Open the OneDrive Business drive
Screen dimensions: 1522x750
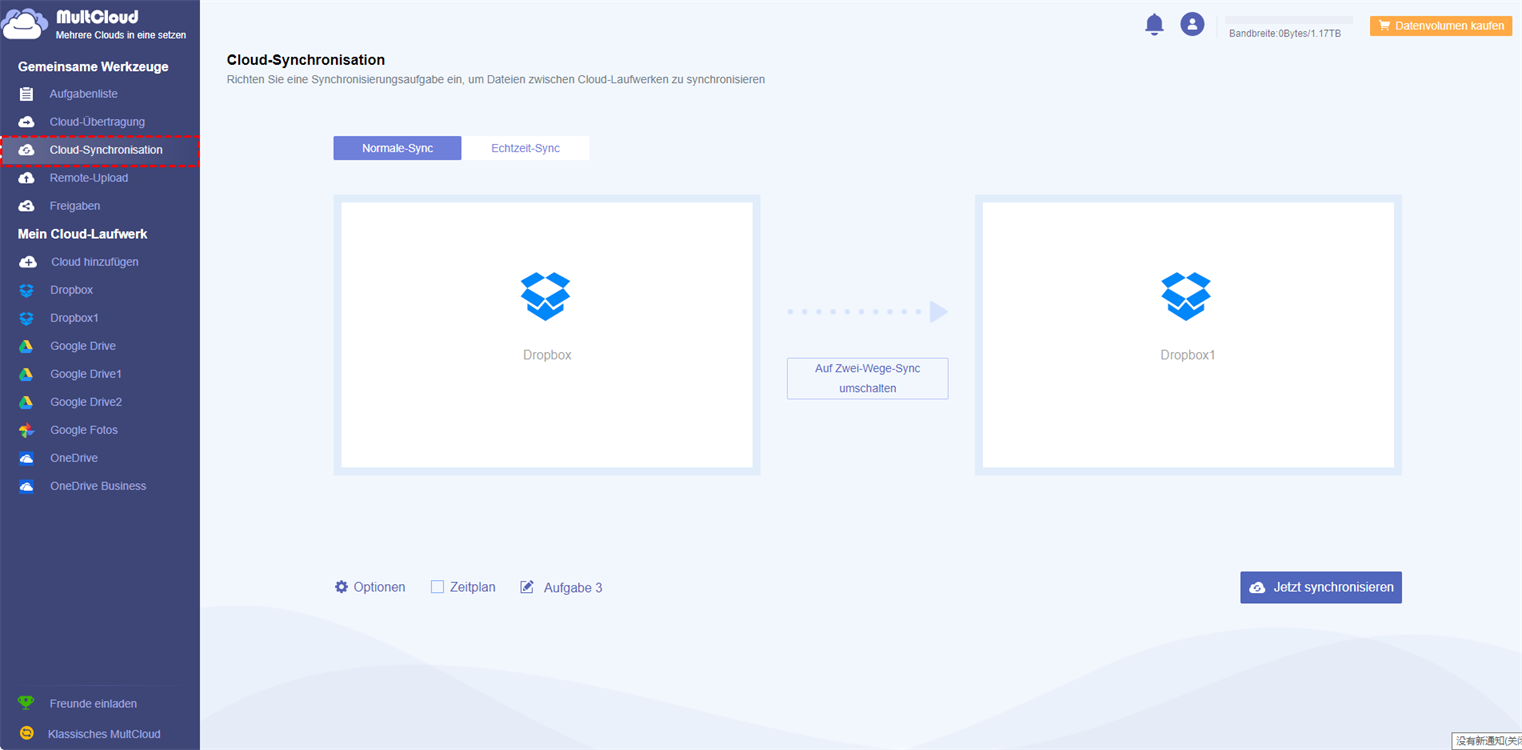pyautogui.click(x=100, y=486)
